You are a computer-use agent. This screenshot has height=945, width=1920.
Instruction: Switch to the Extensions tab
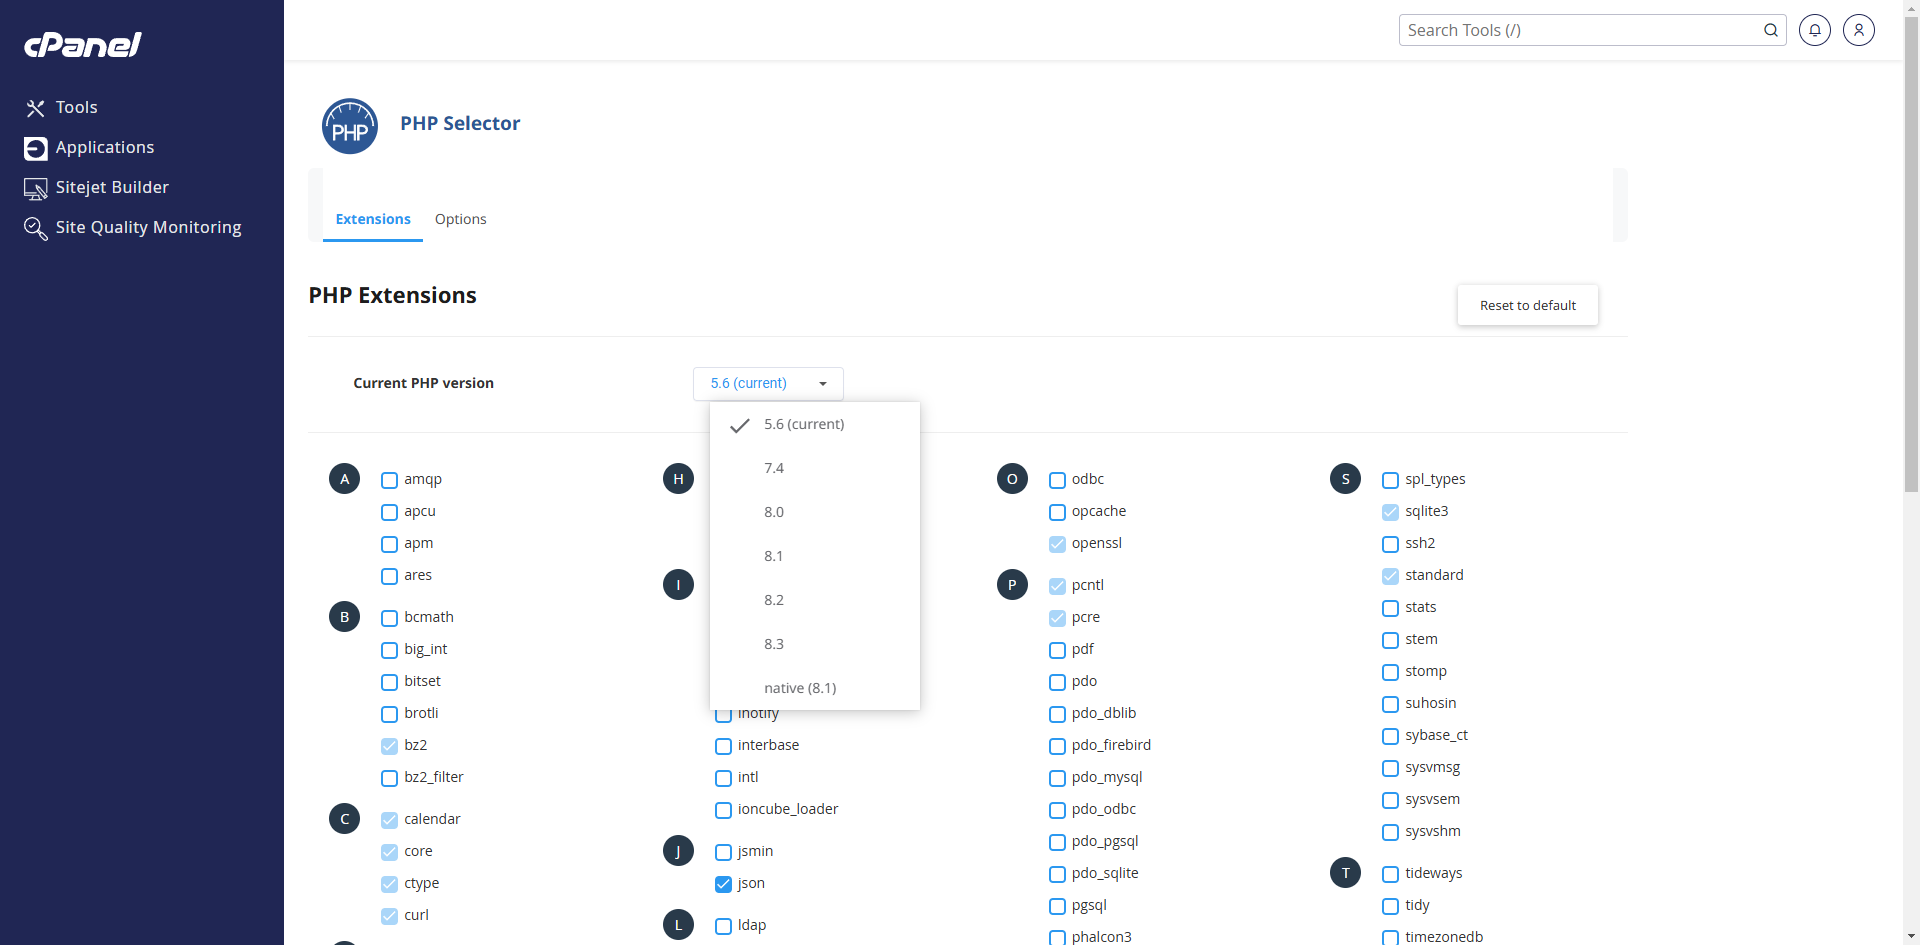coord(373,219)
